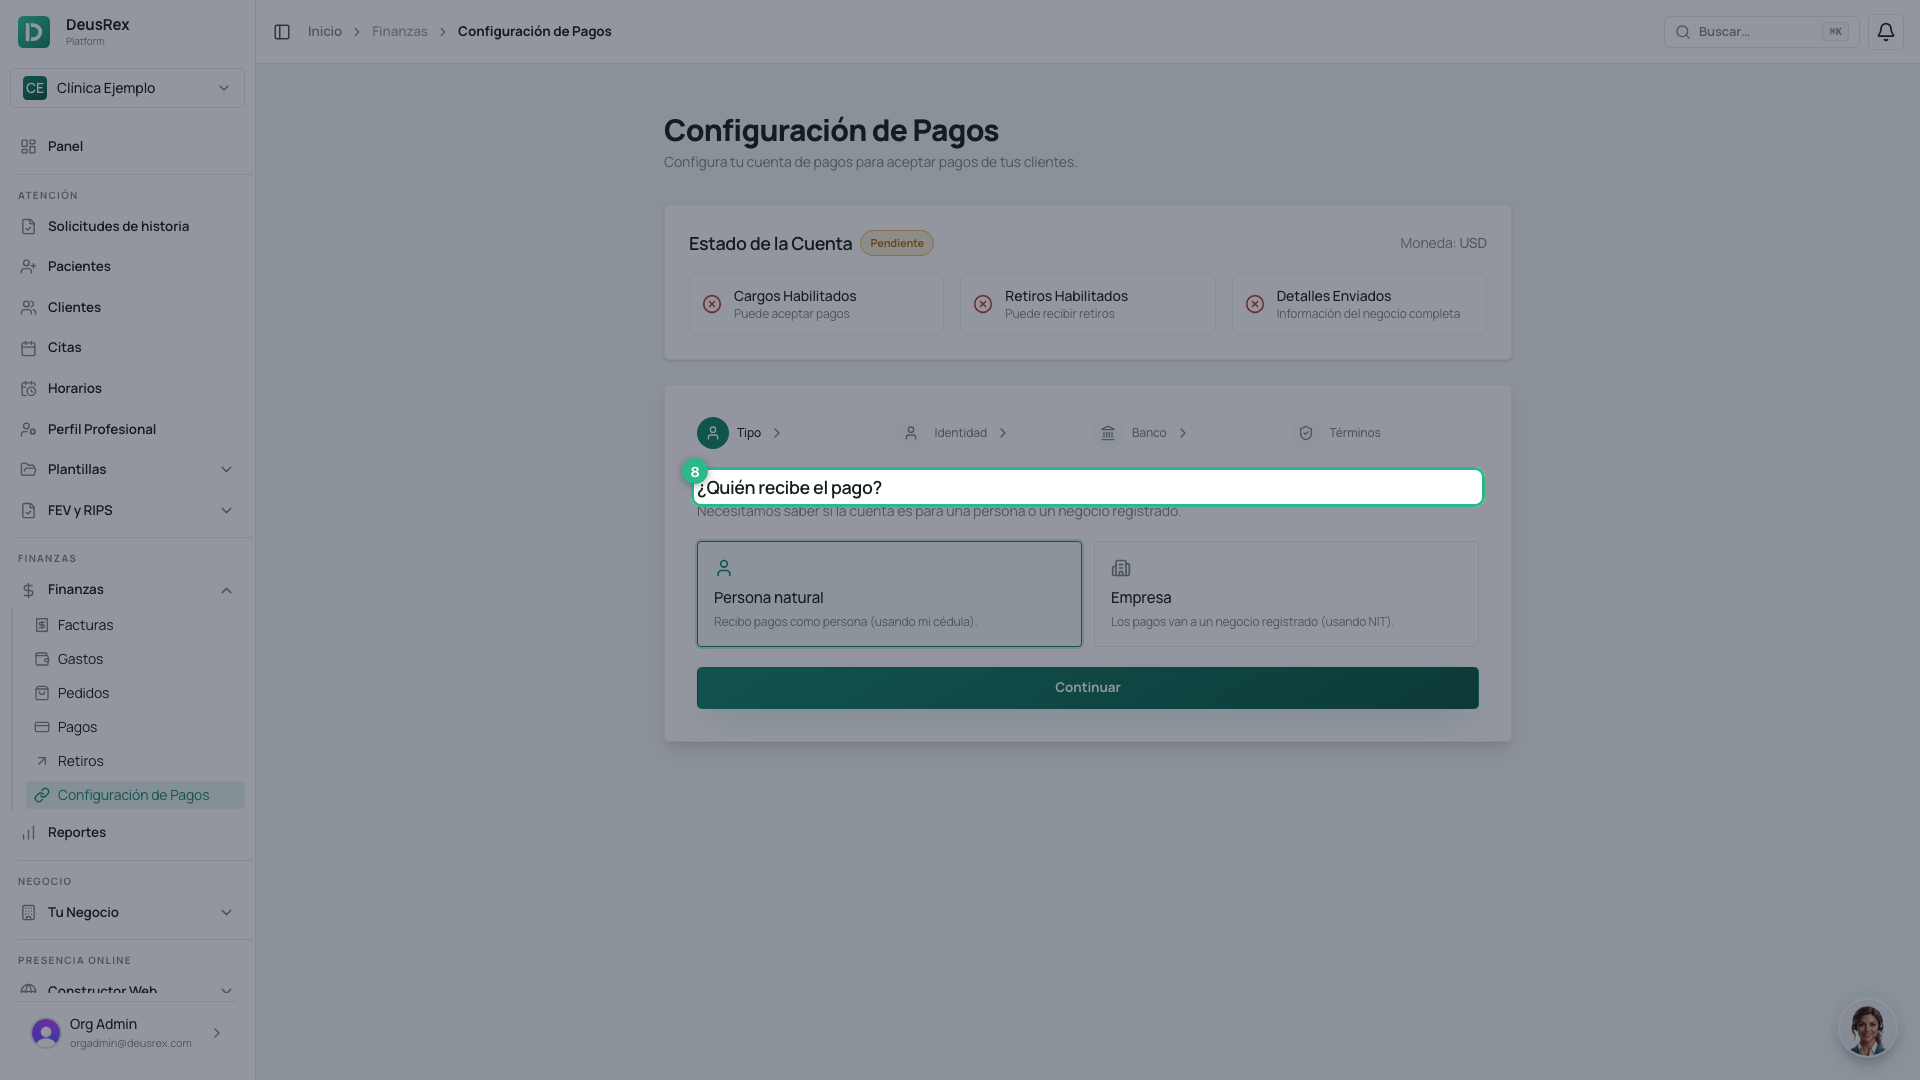Click the Identidad step label

pos(960,433)
